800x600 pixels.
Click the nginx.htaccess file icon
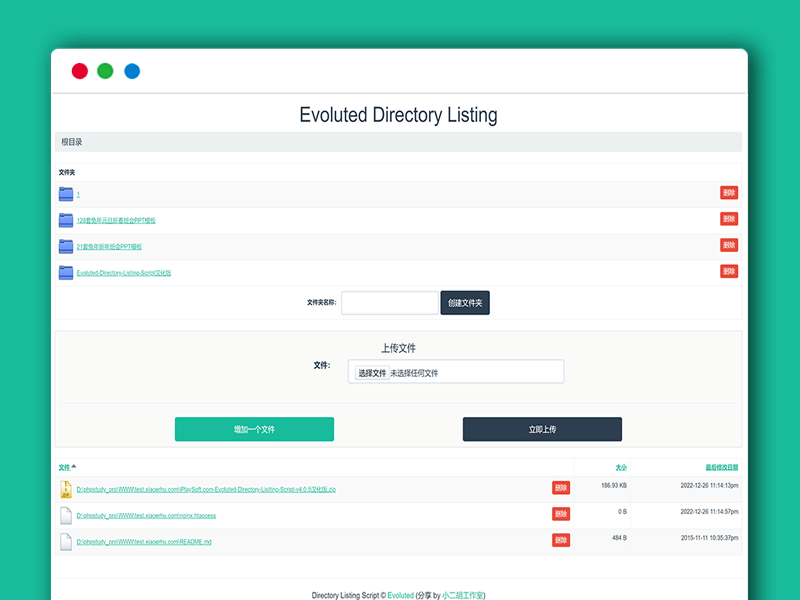(x=66, y=515)
